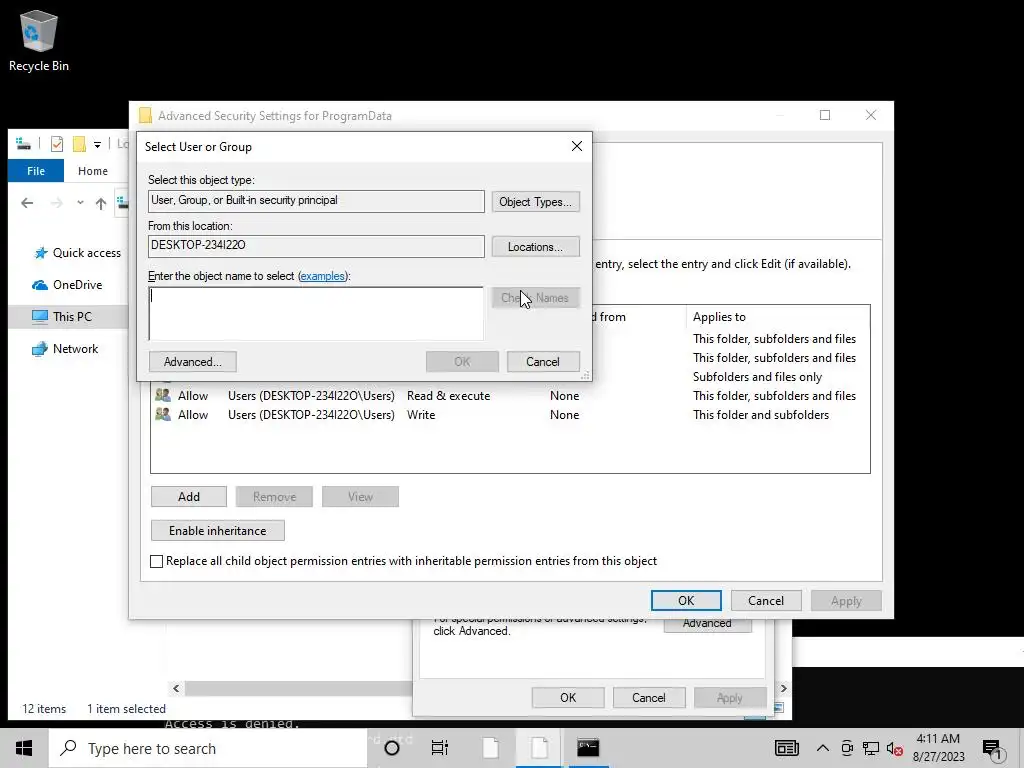The width and height of the screenshot is (1024, 768).
Task: Click the taskbar search box
Action: 208,748
